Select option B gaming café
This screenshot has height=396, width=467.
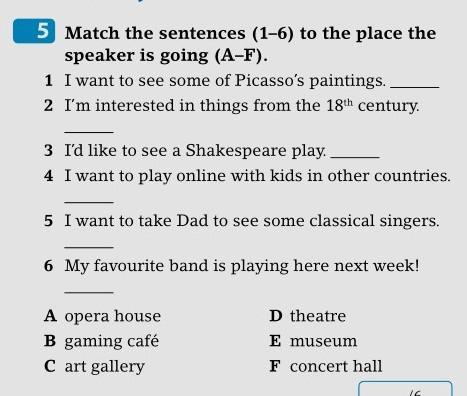coord(101,341)
